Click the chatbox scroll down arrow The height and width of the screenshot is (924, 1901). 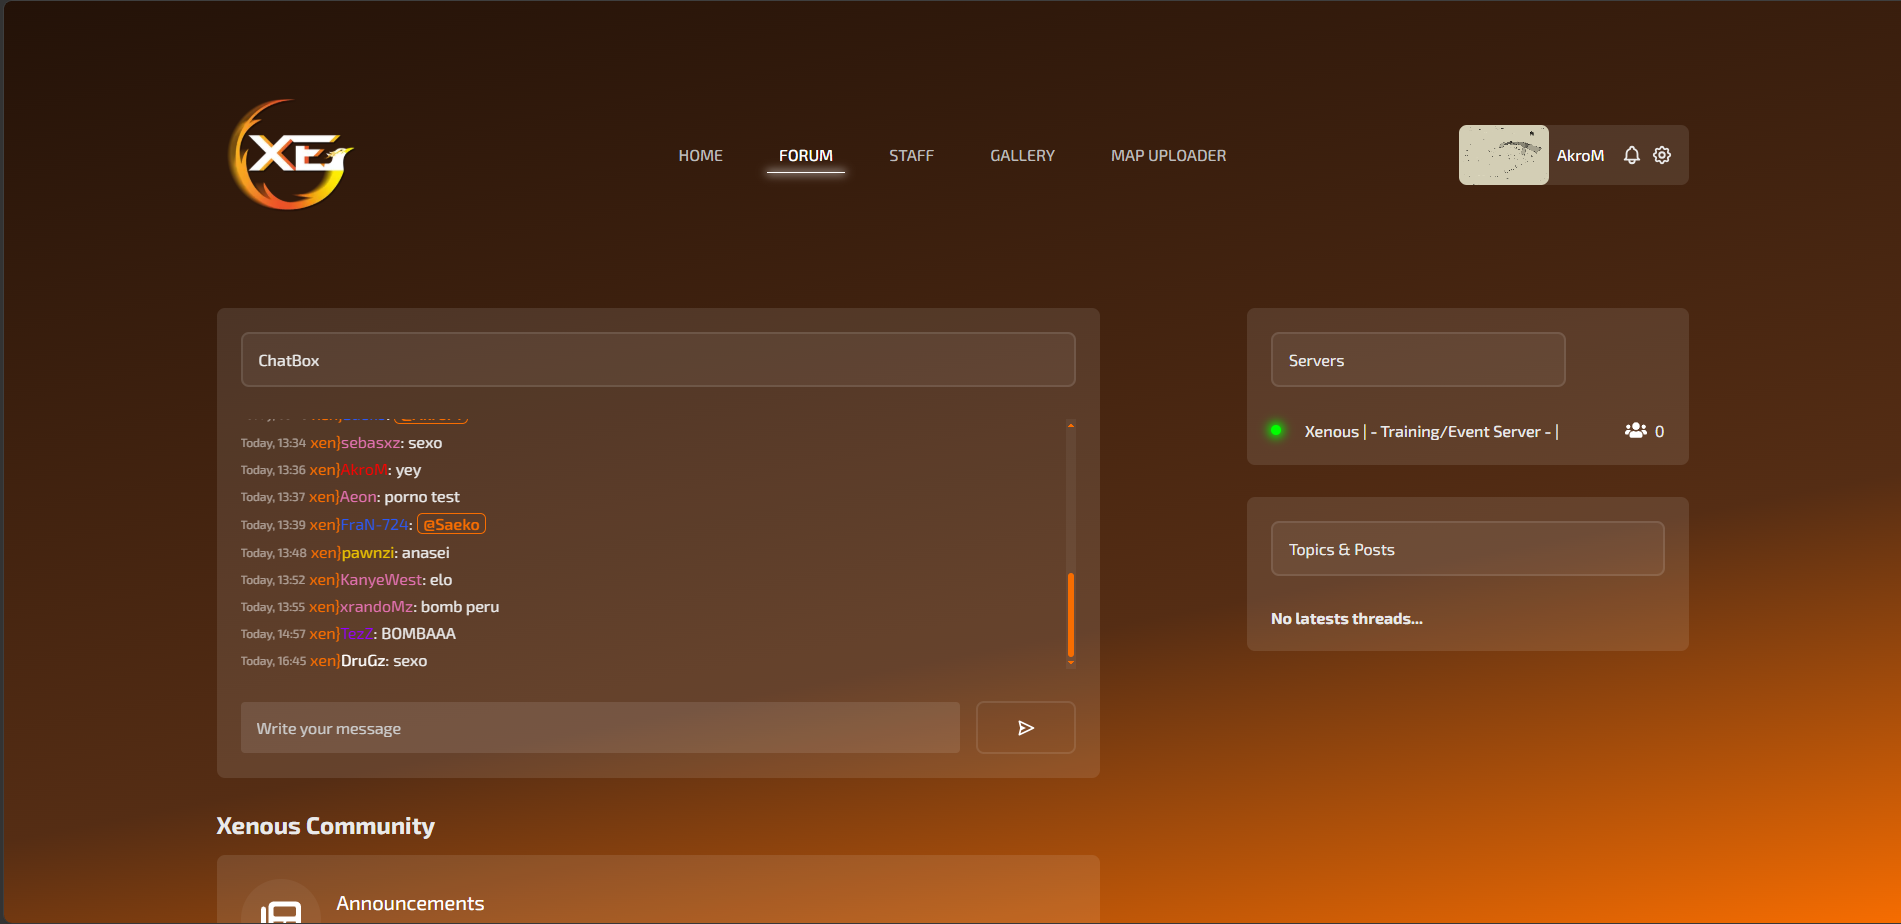click(1070, 662)
